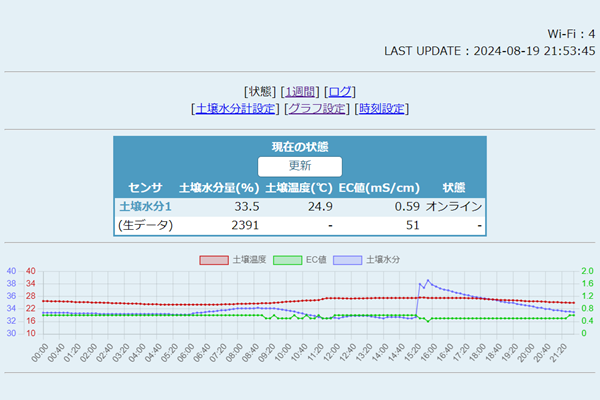The height and width of the screenshot is (400, 600).
Task: Click the 土壌水分量(%) column header
Action: coord(219,187)
